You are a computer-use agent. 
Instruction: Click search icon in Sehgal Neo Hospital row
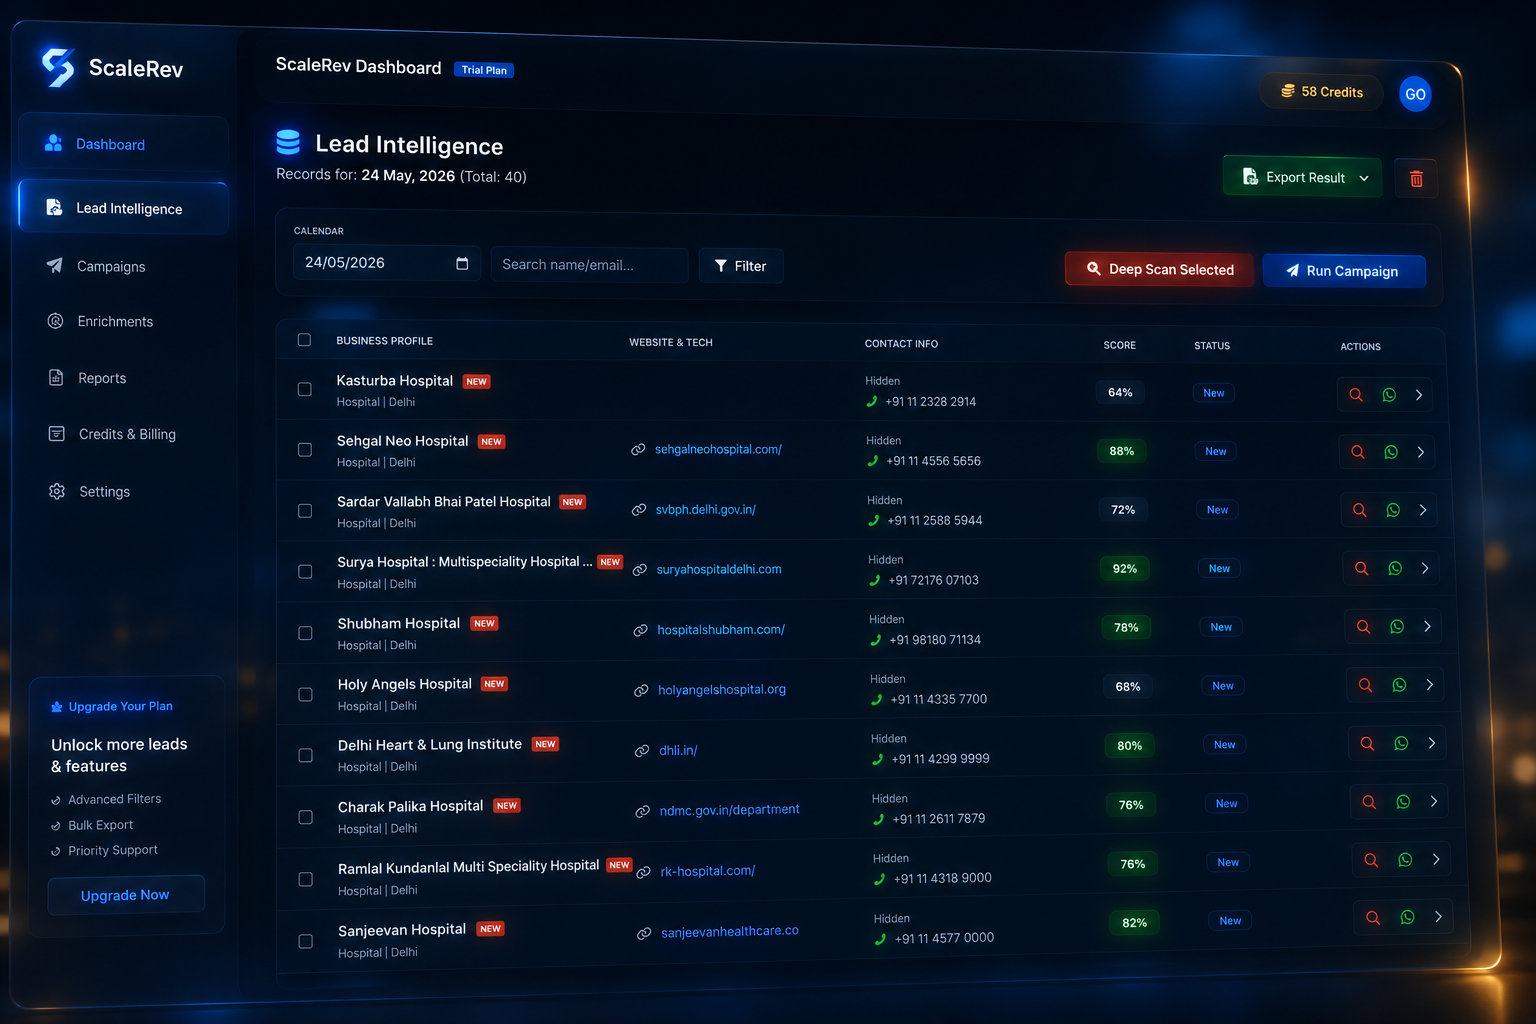pos(1358,452)
